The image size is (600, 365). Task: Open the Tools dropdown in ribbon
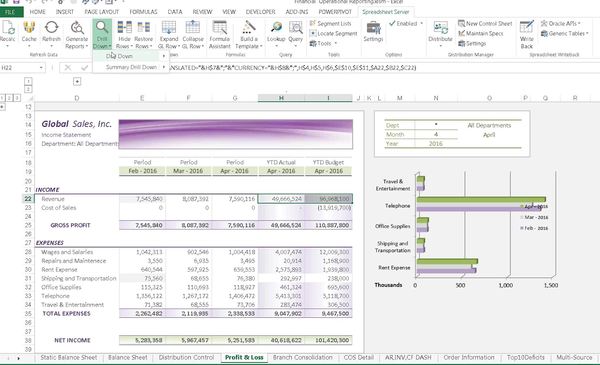click(x=323, y=43)
